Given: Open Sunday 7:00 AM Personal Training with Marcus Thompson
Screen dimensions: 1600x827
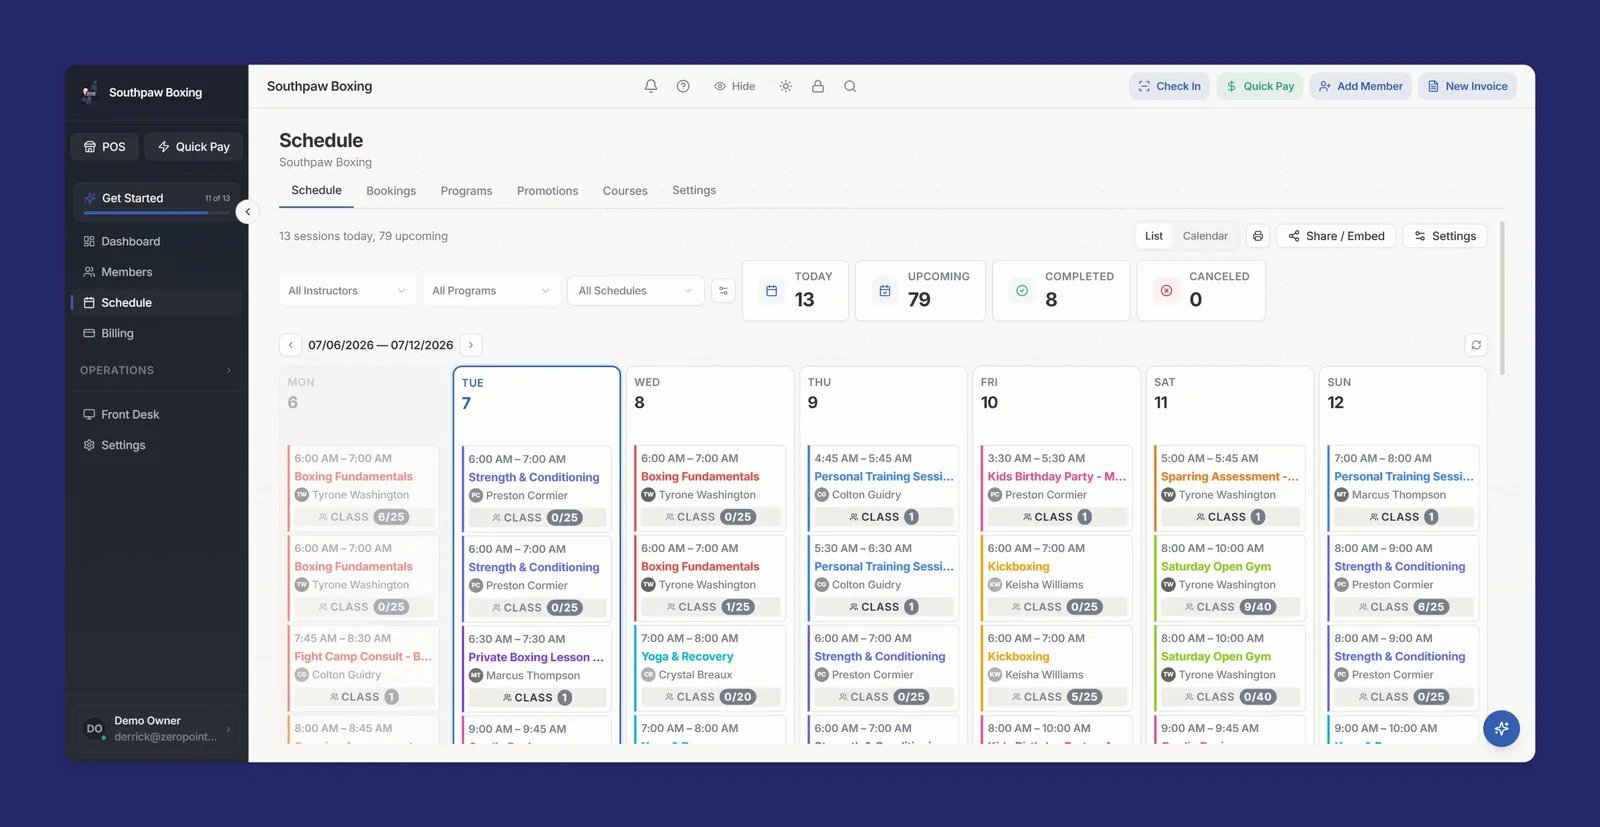Looking at the screenshot, I should pyautogui.click(x=1403, y=488).
